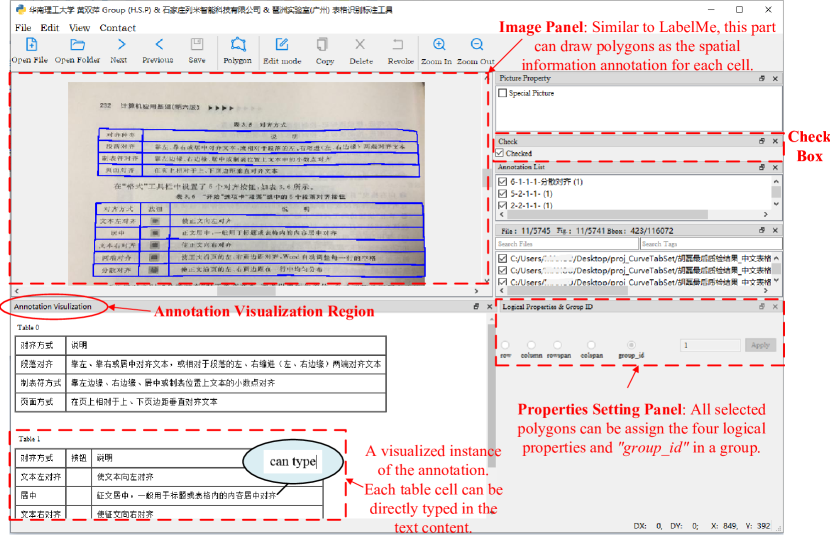Click the Annotation Visulization panel title
The width and height of the screenshot is (830, 537).
(x=52, y=307)
